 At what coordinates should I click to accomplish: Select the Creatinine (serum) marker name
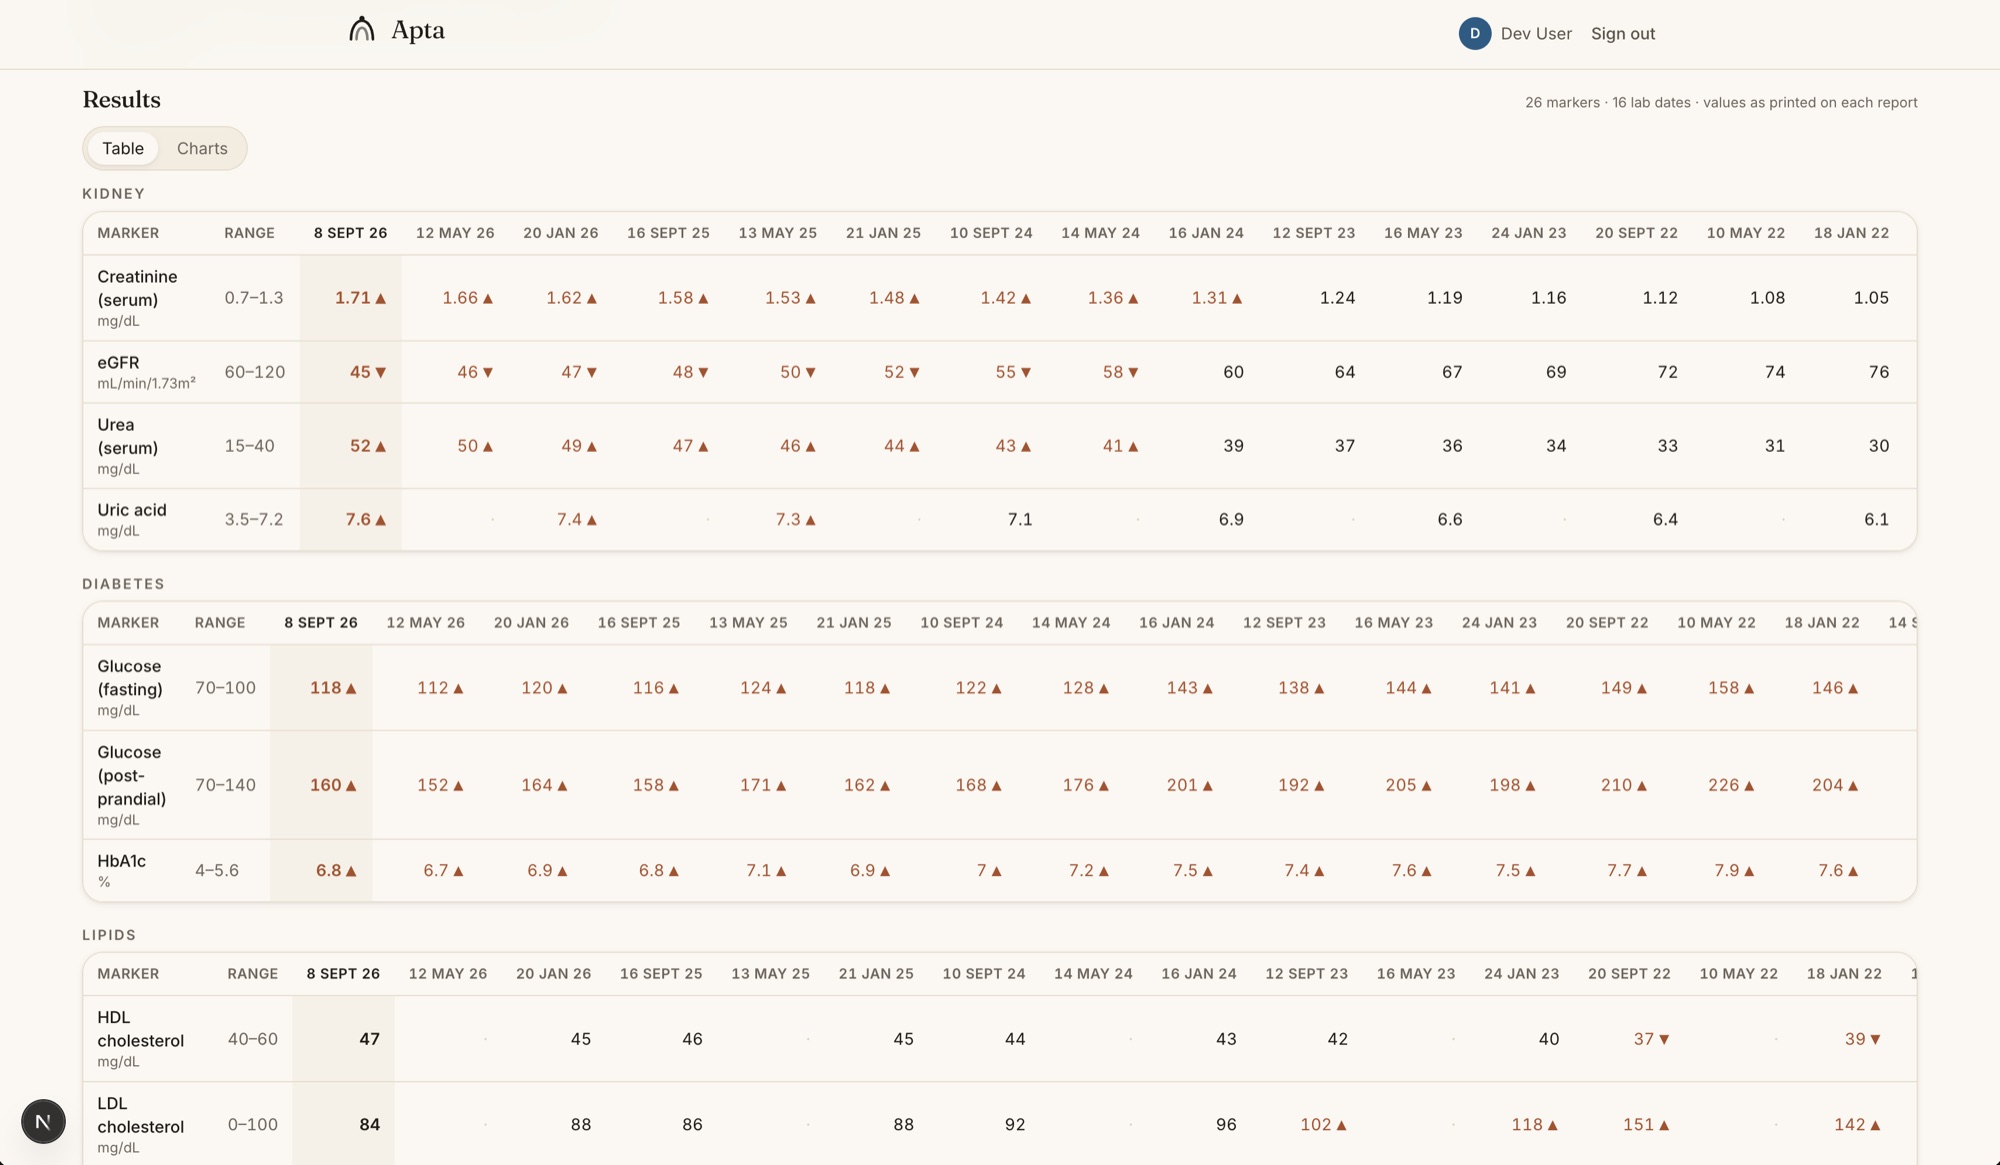click(137, 288)
